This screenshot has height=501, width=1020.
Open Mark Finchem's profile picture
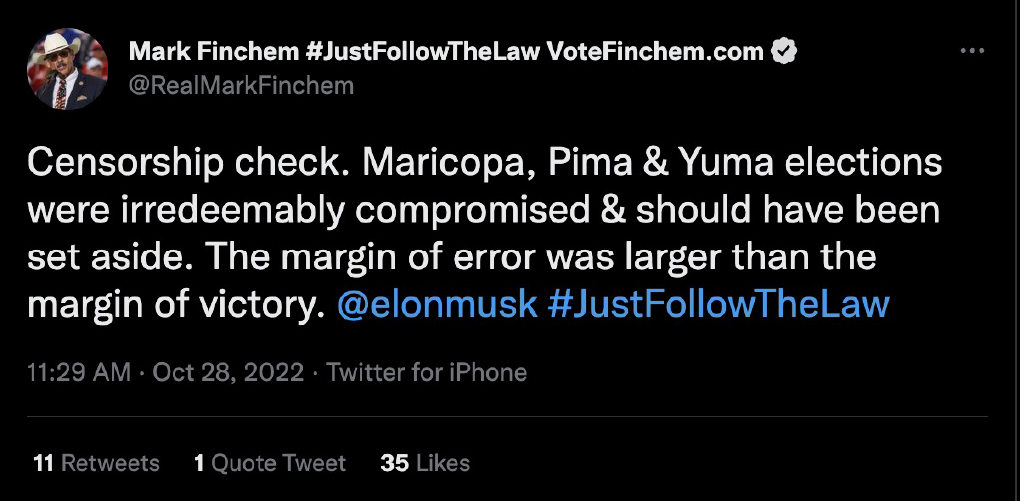pos(68,69)
